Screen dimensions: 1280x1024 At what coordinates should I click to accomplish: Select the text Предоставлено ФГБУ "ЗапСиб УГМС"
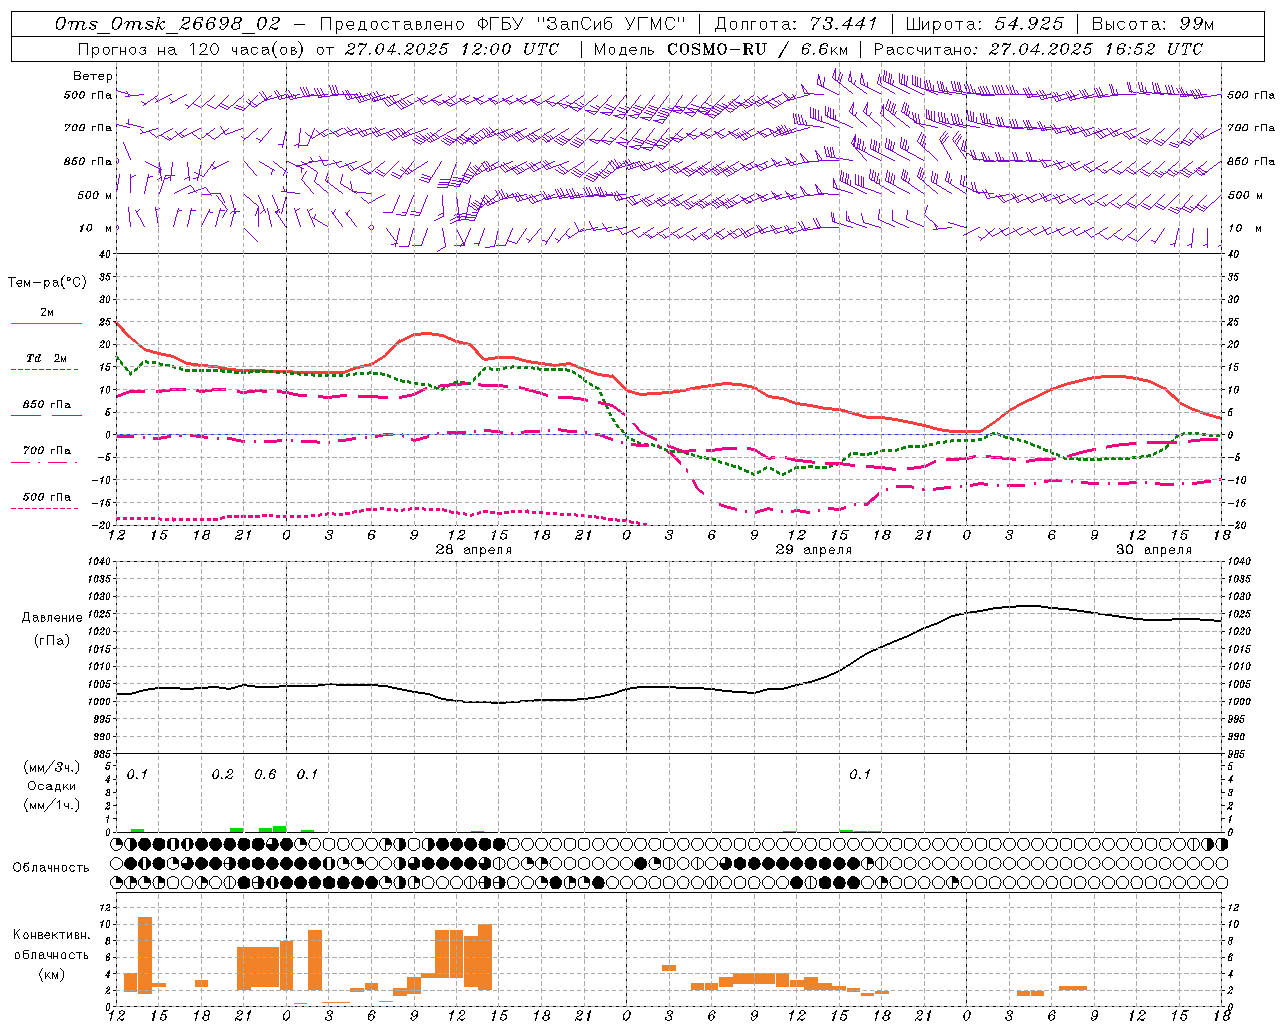[x=503, y=24]
